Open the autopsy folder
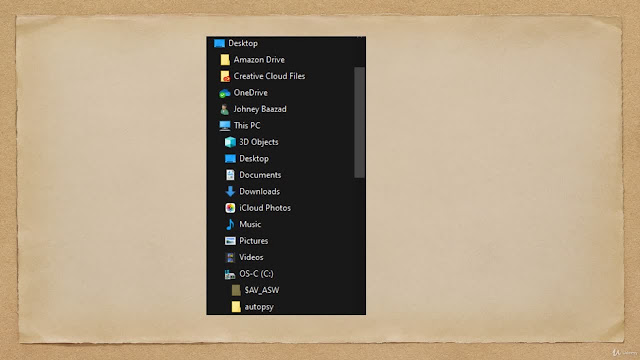Image resolution: width=640 pixels, height=360 pixels. tap(252, 307)
